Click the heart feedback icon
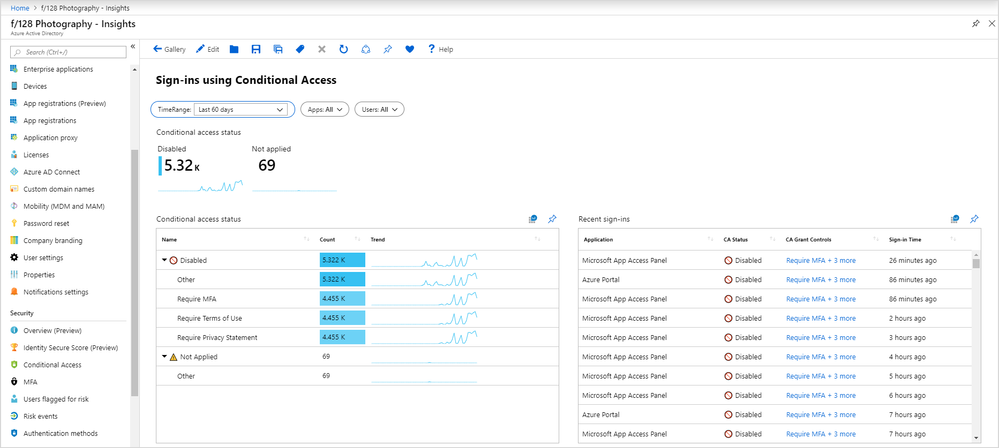 tap(410, 49)
